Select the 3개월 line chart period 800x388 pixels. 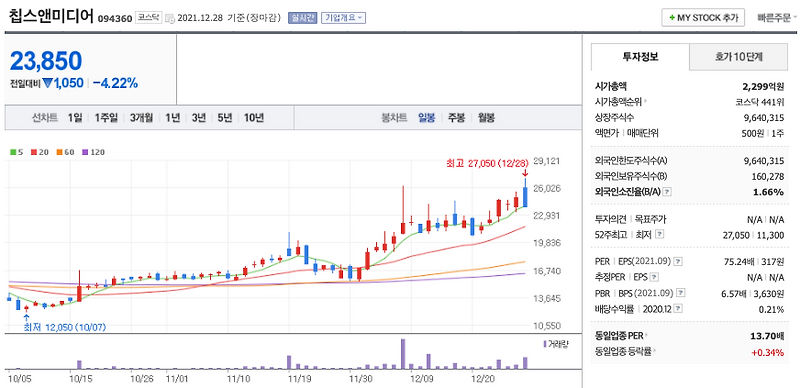141,118
